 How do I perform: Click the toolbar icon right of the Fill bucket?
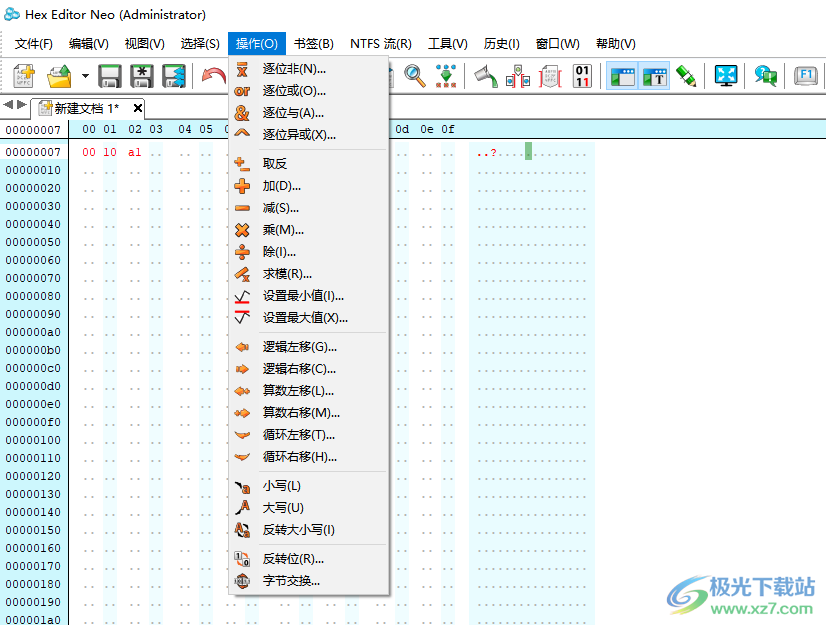518,76
